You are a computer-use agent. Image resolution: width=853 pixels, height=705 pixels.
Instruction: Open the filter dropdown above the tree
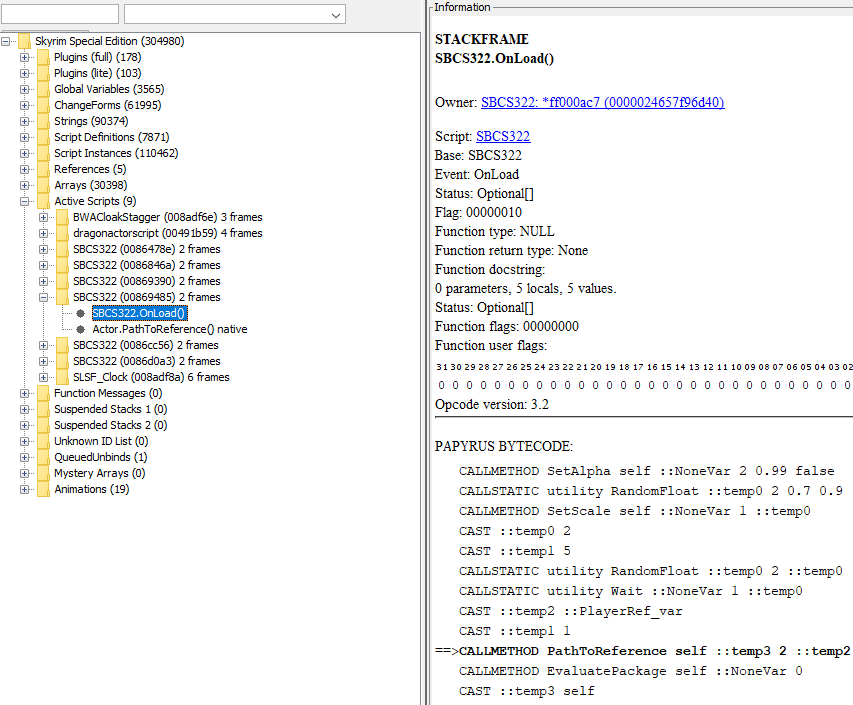[x=336, y=15]
